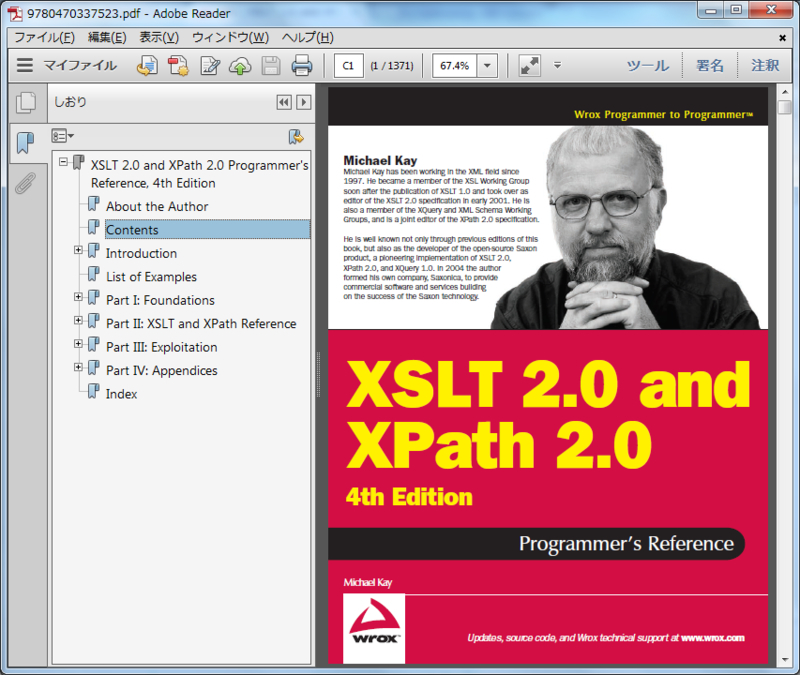The height and width of the screenshot is (675, 800).
Task: Expand the Introduction bookmark
Action: click(x=81, y=250)
